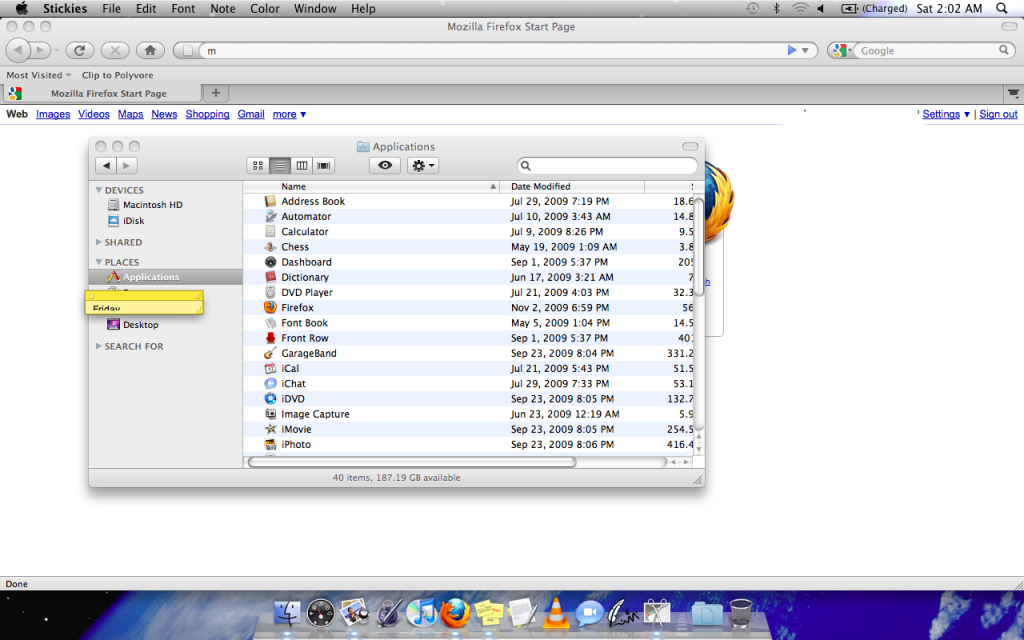Open the URL bar history dropdown arrow
The image size is (1024, 640).
tap(805, 50)
